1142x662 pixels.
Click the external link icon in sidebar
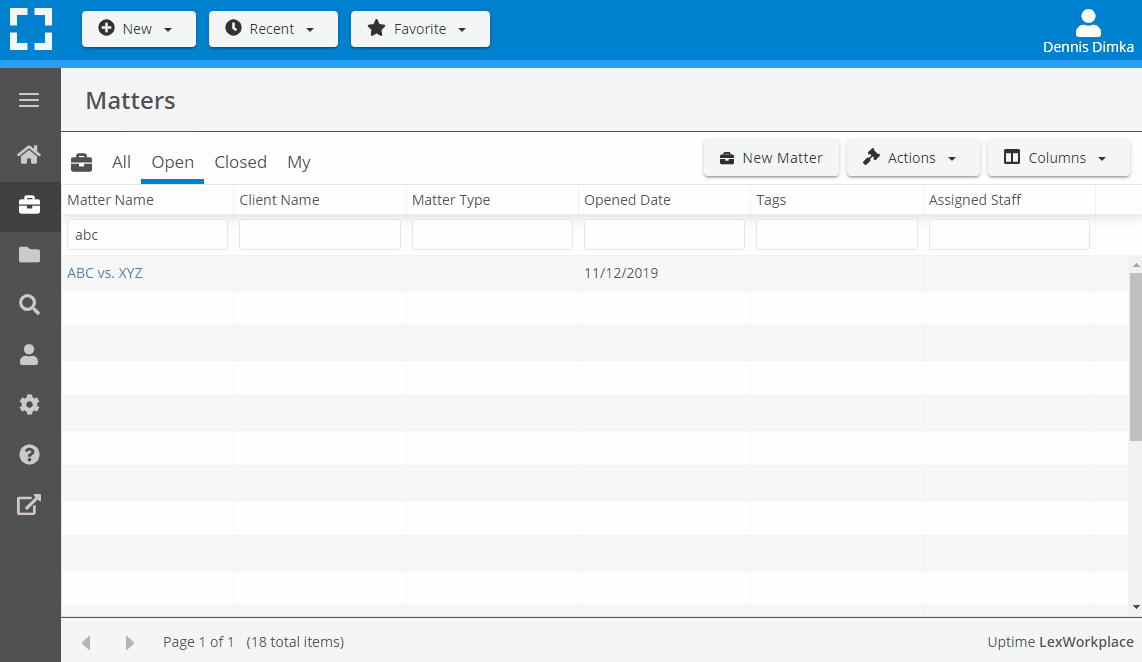[29, 505]
